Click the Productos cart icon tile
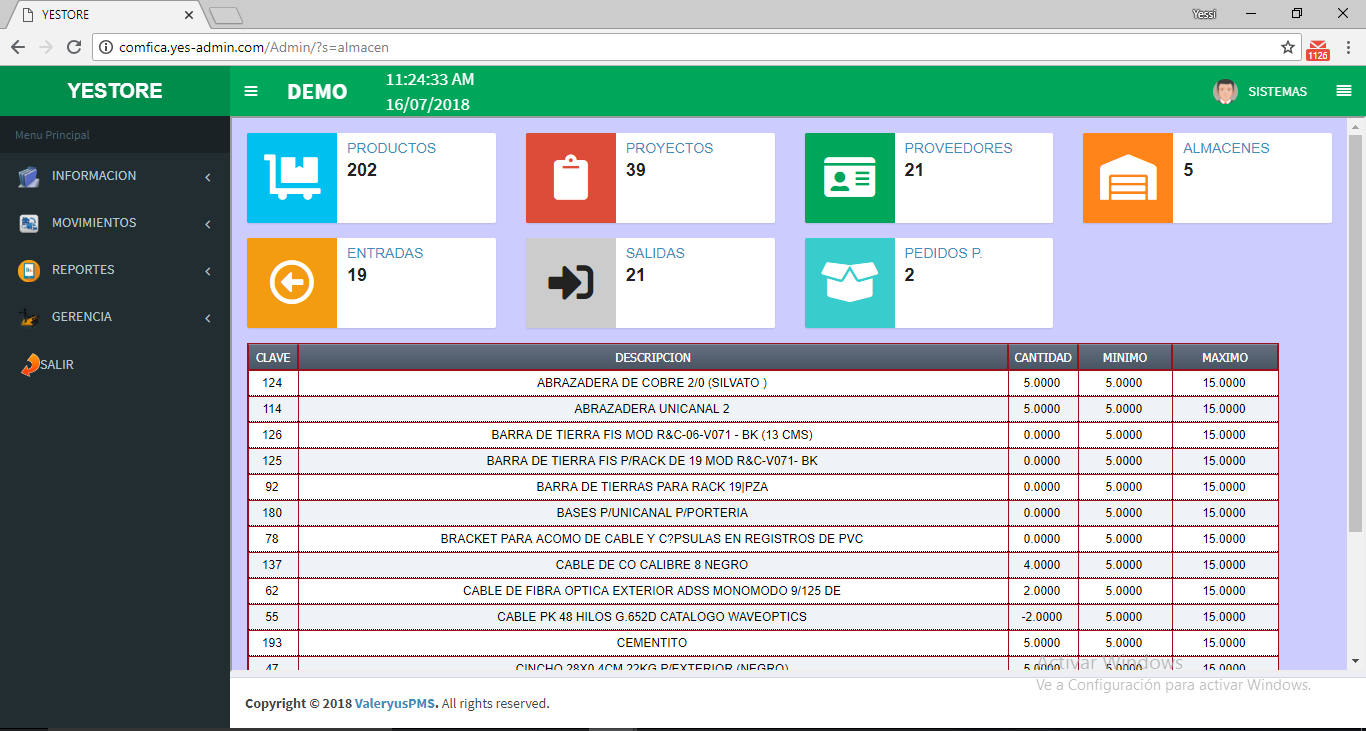The width and height of the screenshot is (1366, 731). pyautogui.click(x=292, y=178)
